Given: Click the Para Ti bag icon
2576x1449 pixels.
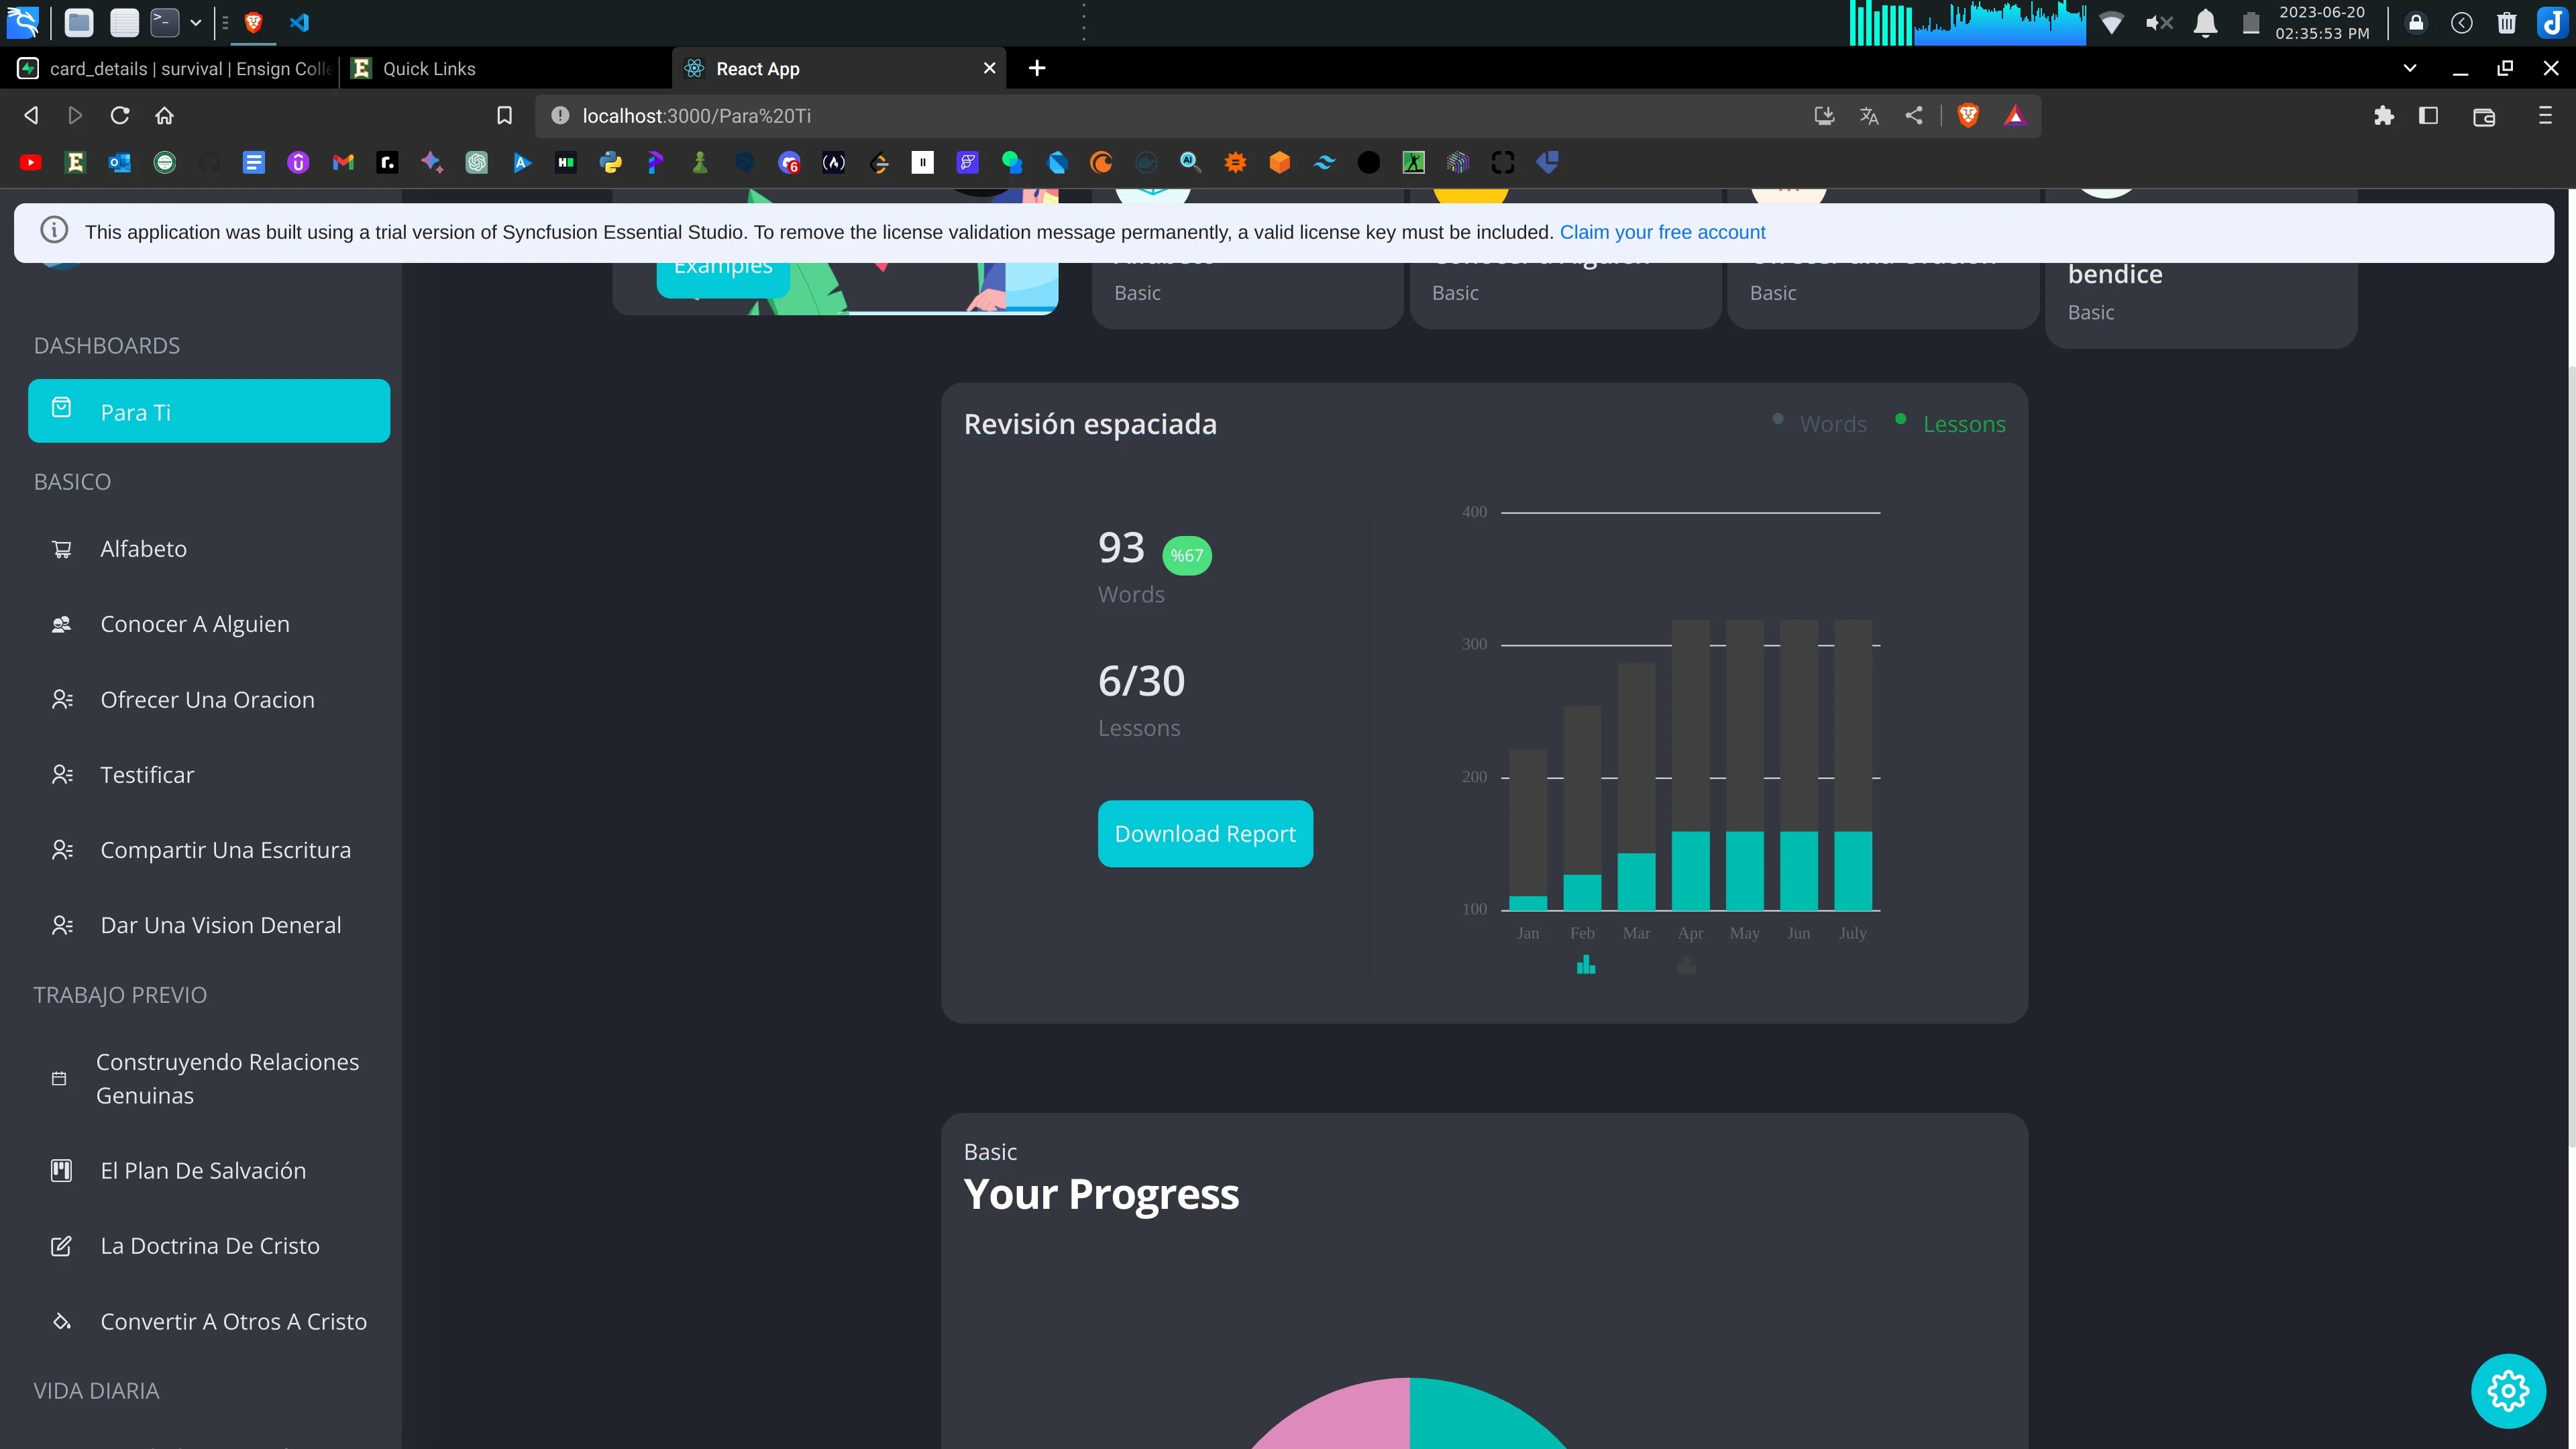Looking at the screenshot, I should click(x=61, y=407).
